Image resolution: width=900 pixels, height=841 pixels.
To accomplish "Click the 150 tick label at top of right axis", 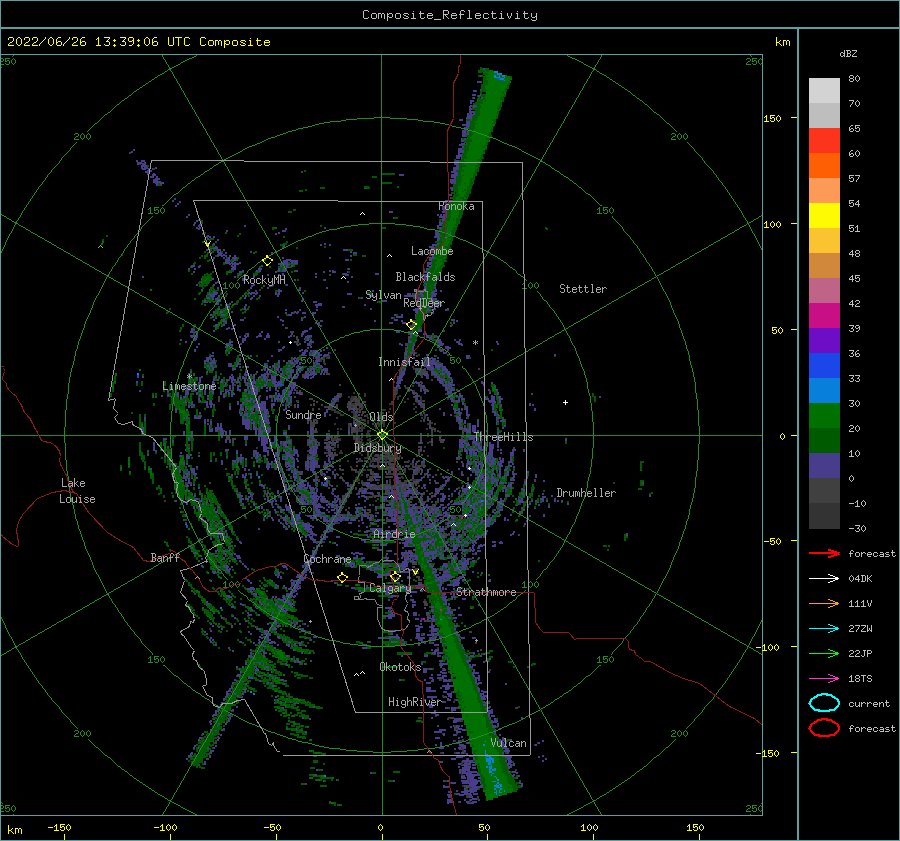I will tap(772, 118).
